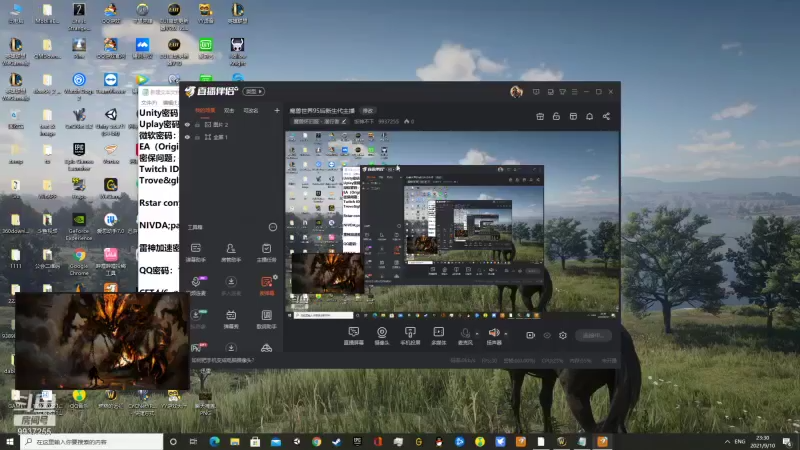Open the toolbox more options circle button
The width and height of the screenshot is (800, 450).
pos(273,227)
